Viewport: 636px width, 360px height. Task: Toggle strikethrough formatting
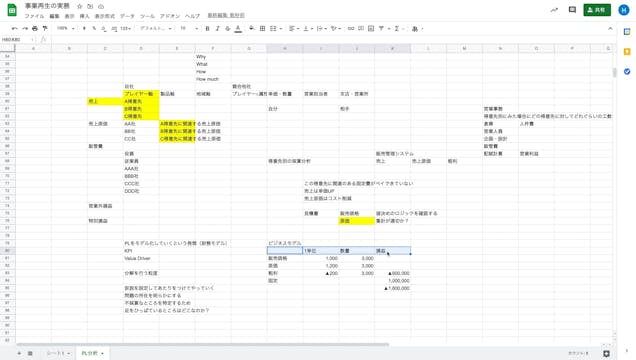228,28
